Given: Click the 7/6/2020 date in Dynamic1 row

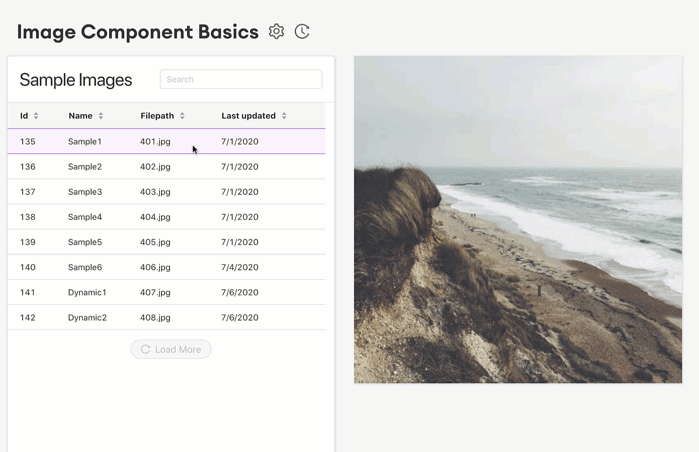Looking at the screenshot, I should click(240, 292).
